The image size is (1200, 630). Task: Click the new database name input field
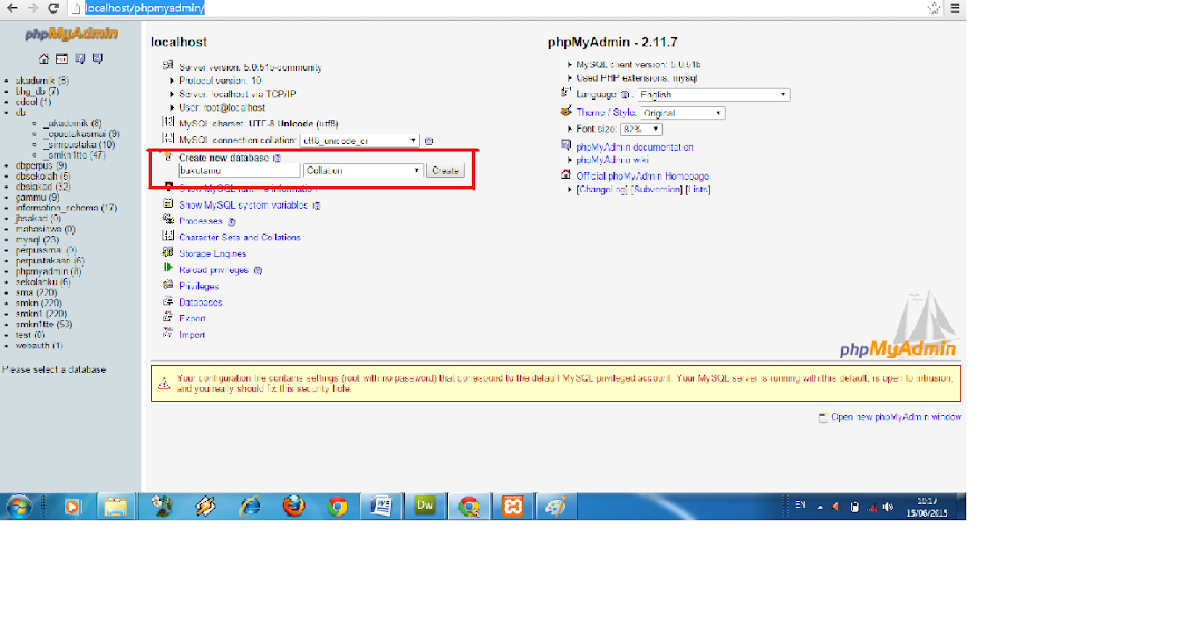coord(238,170)
